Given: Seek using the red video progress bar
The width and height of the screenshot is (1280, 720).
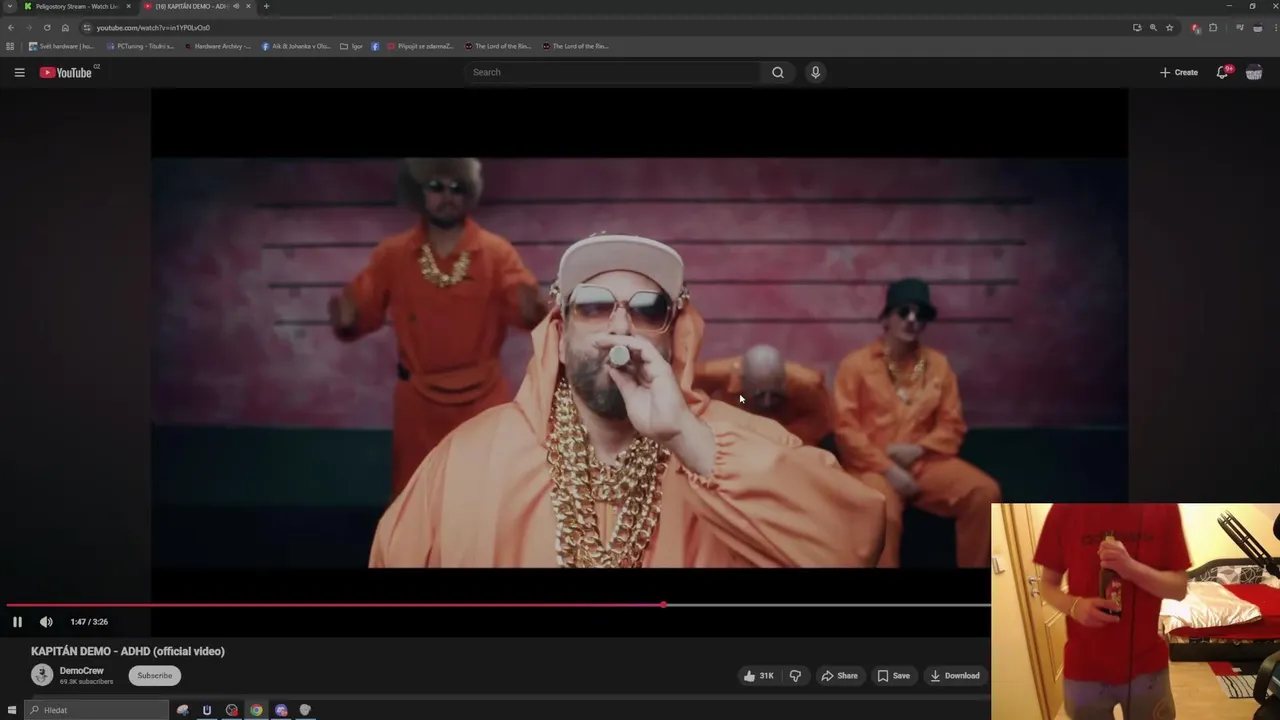Looking at the screenshot, I should [x=335, y=605].
